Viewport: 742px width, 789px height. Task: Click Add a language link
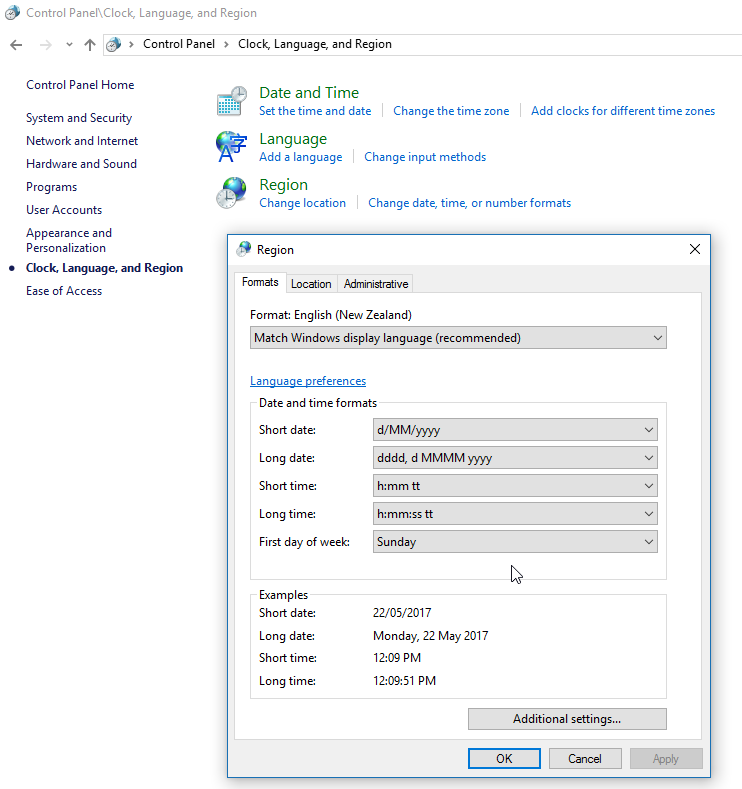[301, 157]
